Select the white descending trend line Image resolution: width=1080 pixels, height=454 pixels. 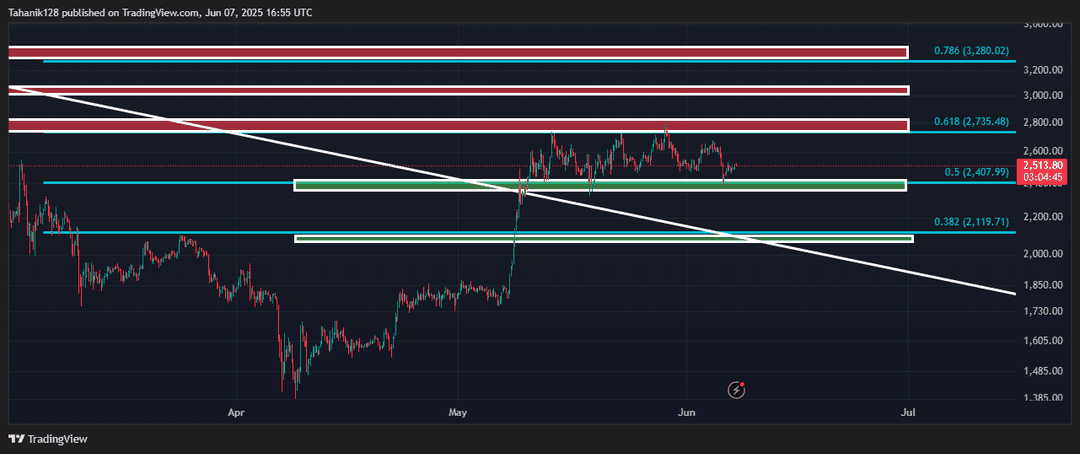point(511,191)
